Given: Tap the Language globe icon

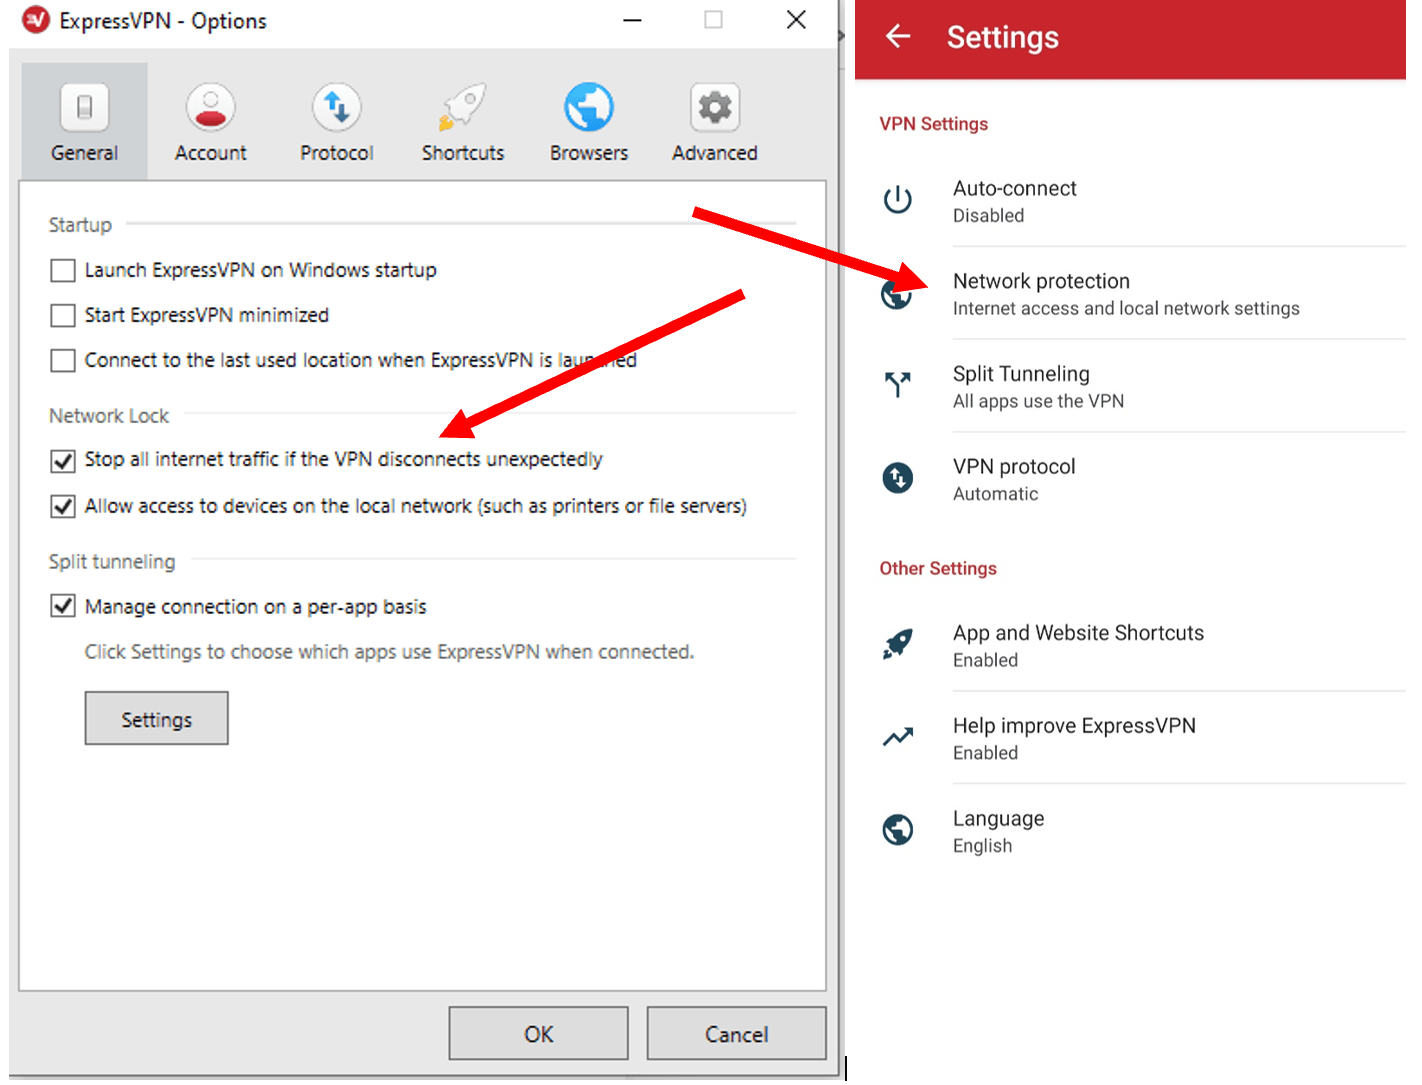Looking at the screenshot, I should [898, 830].
